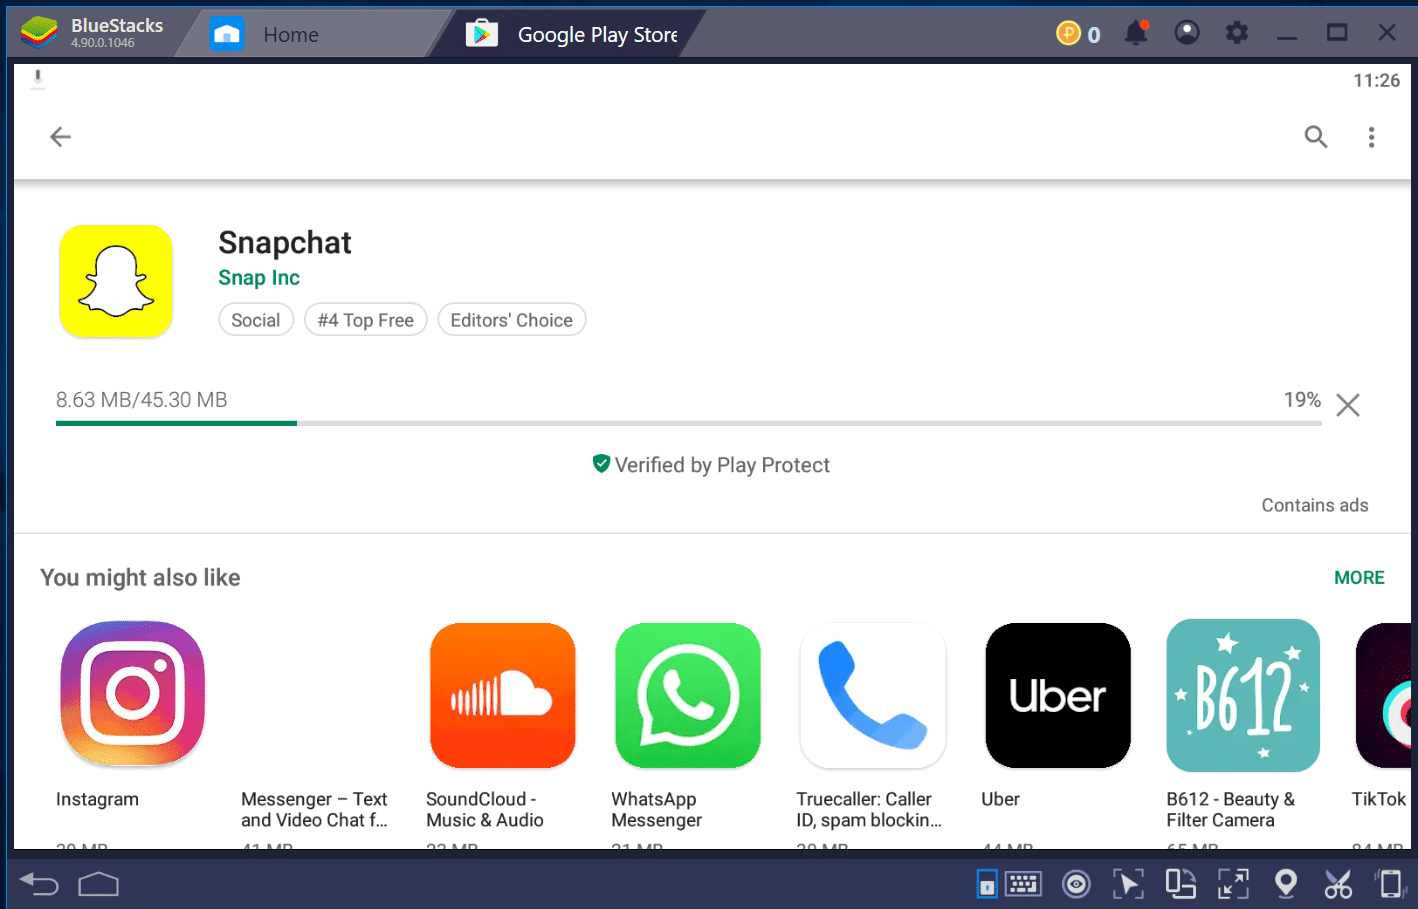
Task: Open the TikTok app icon
Action: tap(1383, 695)
